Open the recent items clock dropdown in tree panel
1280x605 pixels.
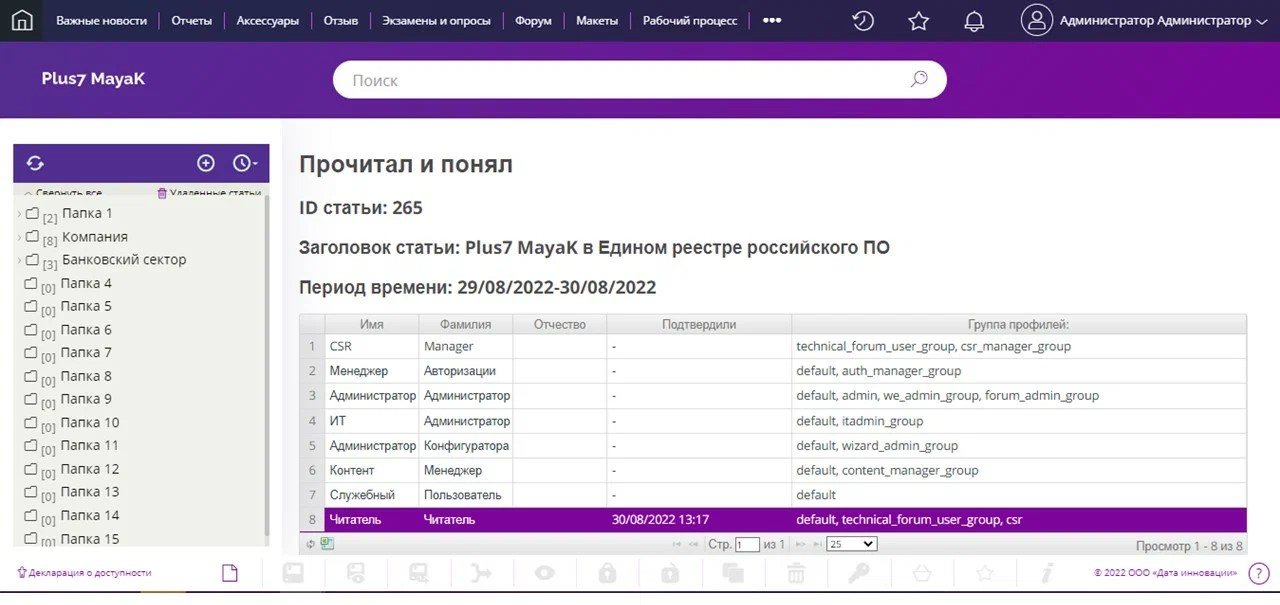[x=244, y=163]
